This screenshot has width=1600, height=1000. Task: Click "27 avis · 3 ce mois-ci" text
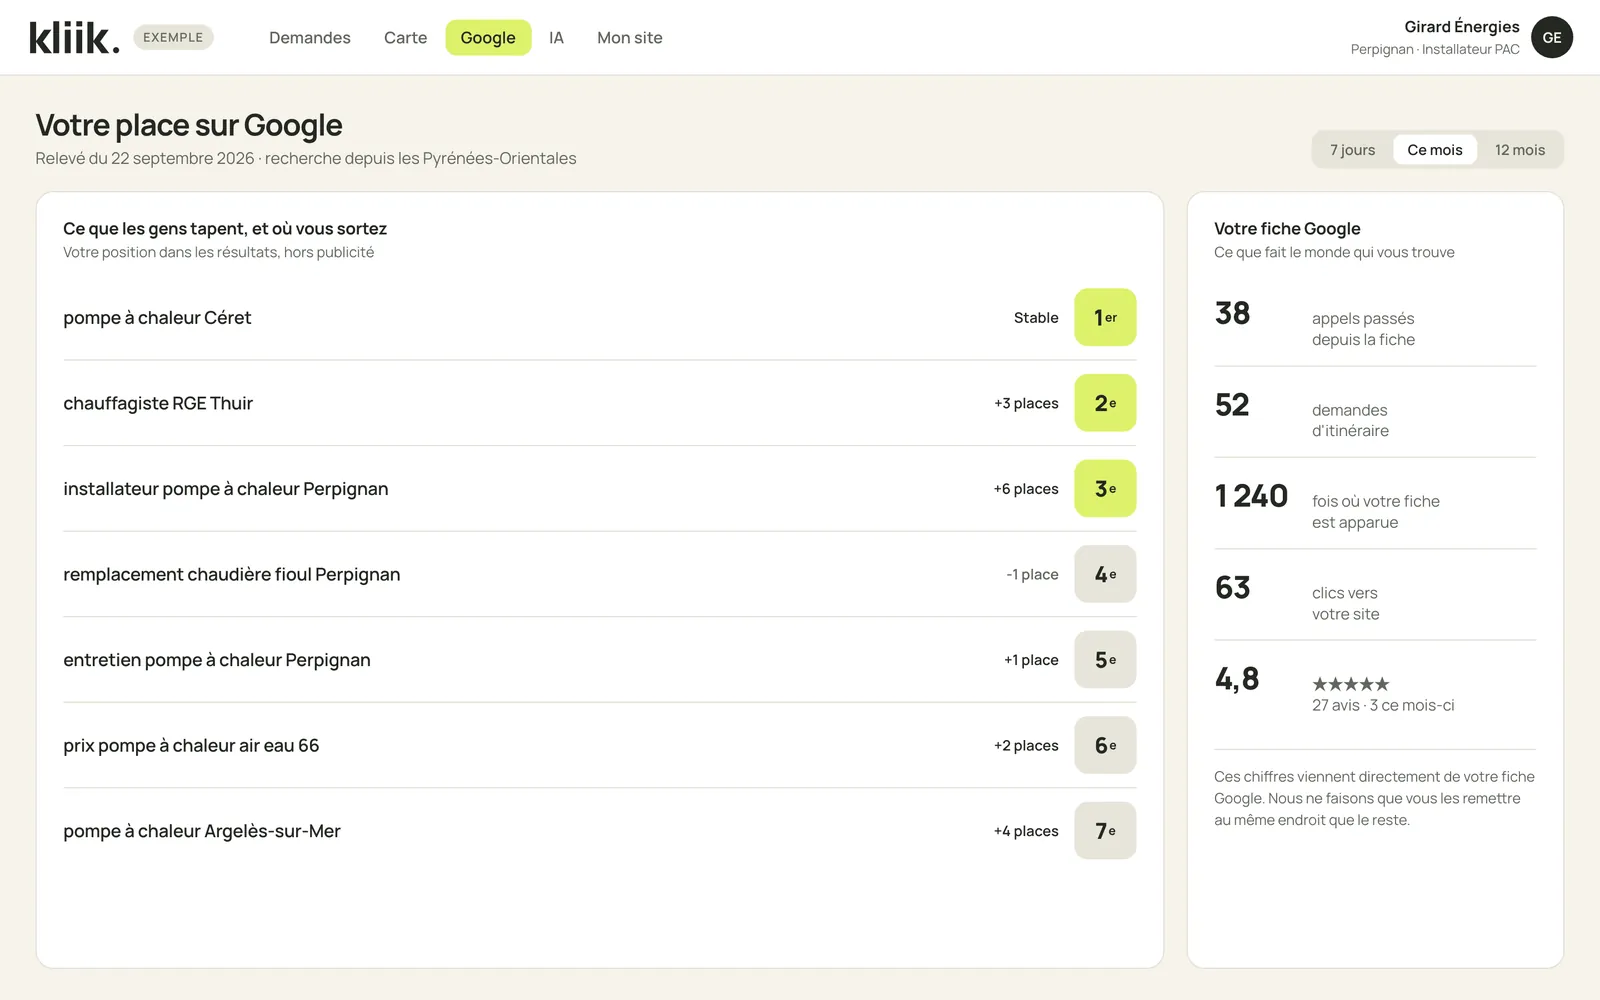point(1383,705)
